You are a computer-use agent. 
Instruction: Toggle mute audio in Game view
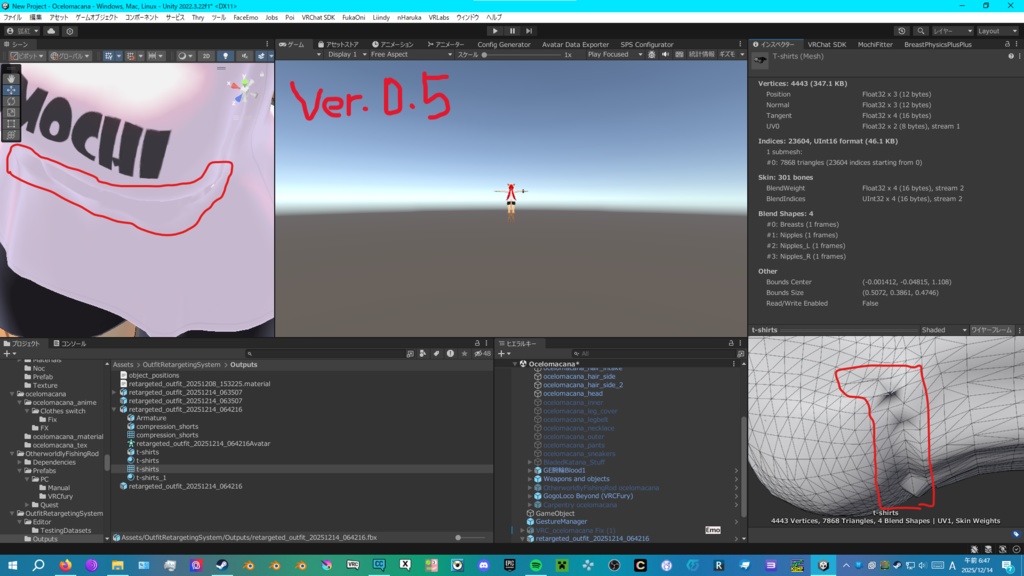665,55
